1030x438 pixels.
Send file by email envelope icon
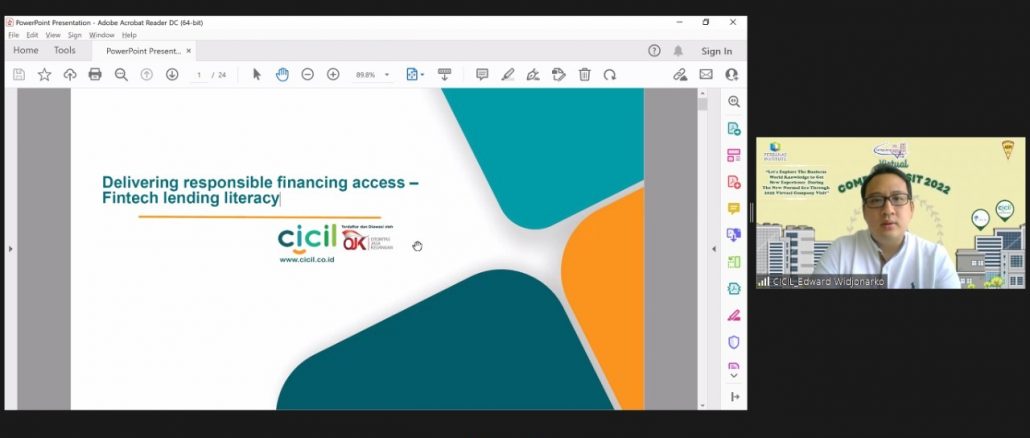[706, 75]
